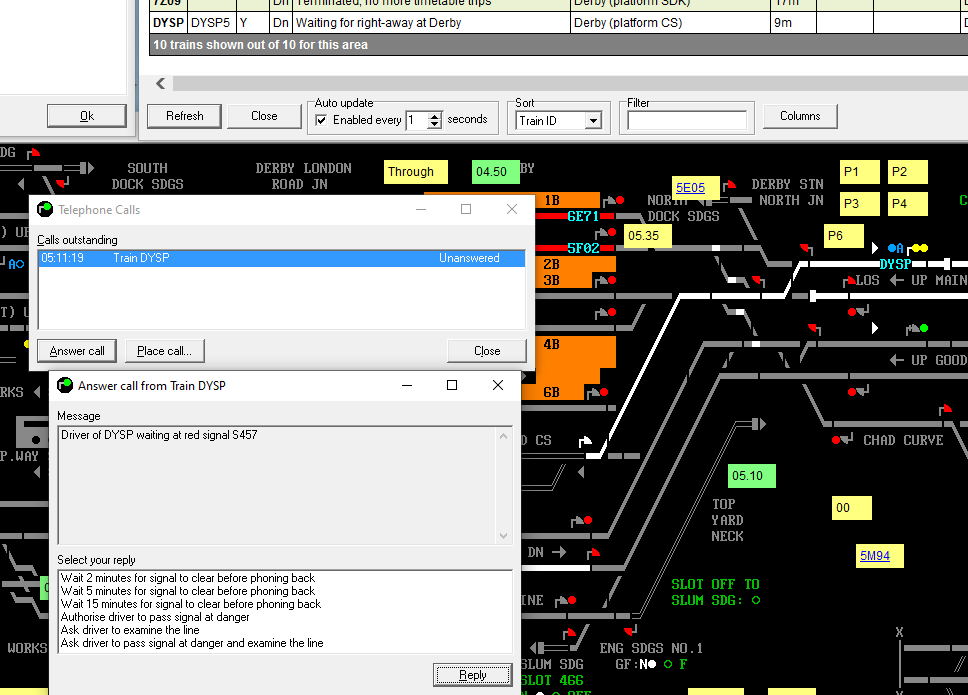The image size is (968, 695).
Task: Click the green '04.50' note
Action: click(x=495, y=172)
